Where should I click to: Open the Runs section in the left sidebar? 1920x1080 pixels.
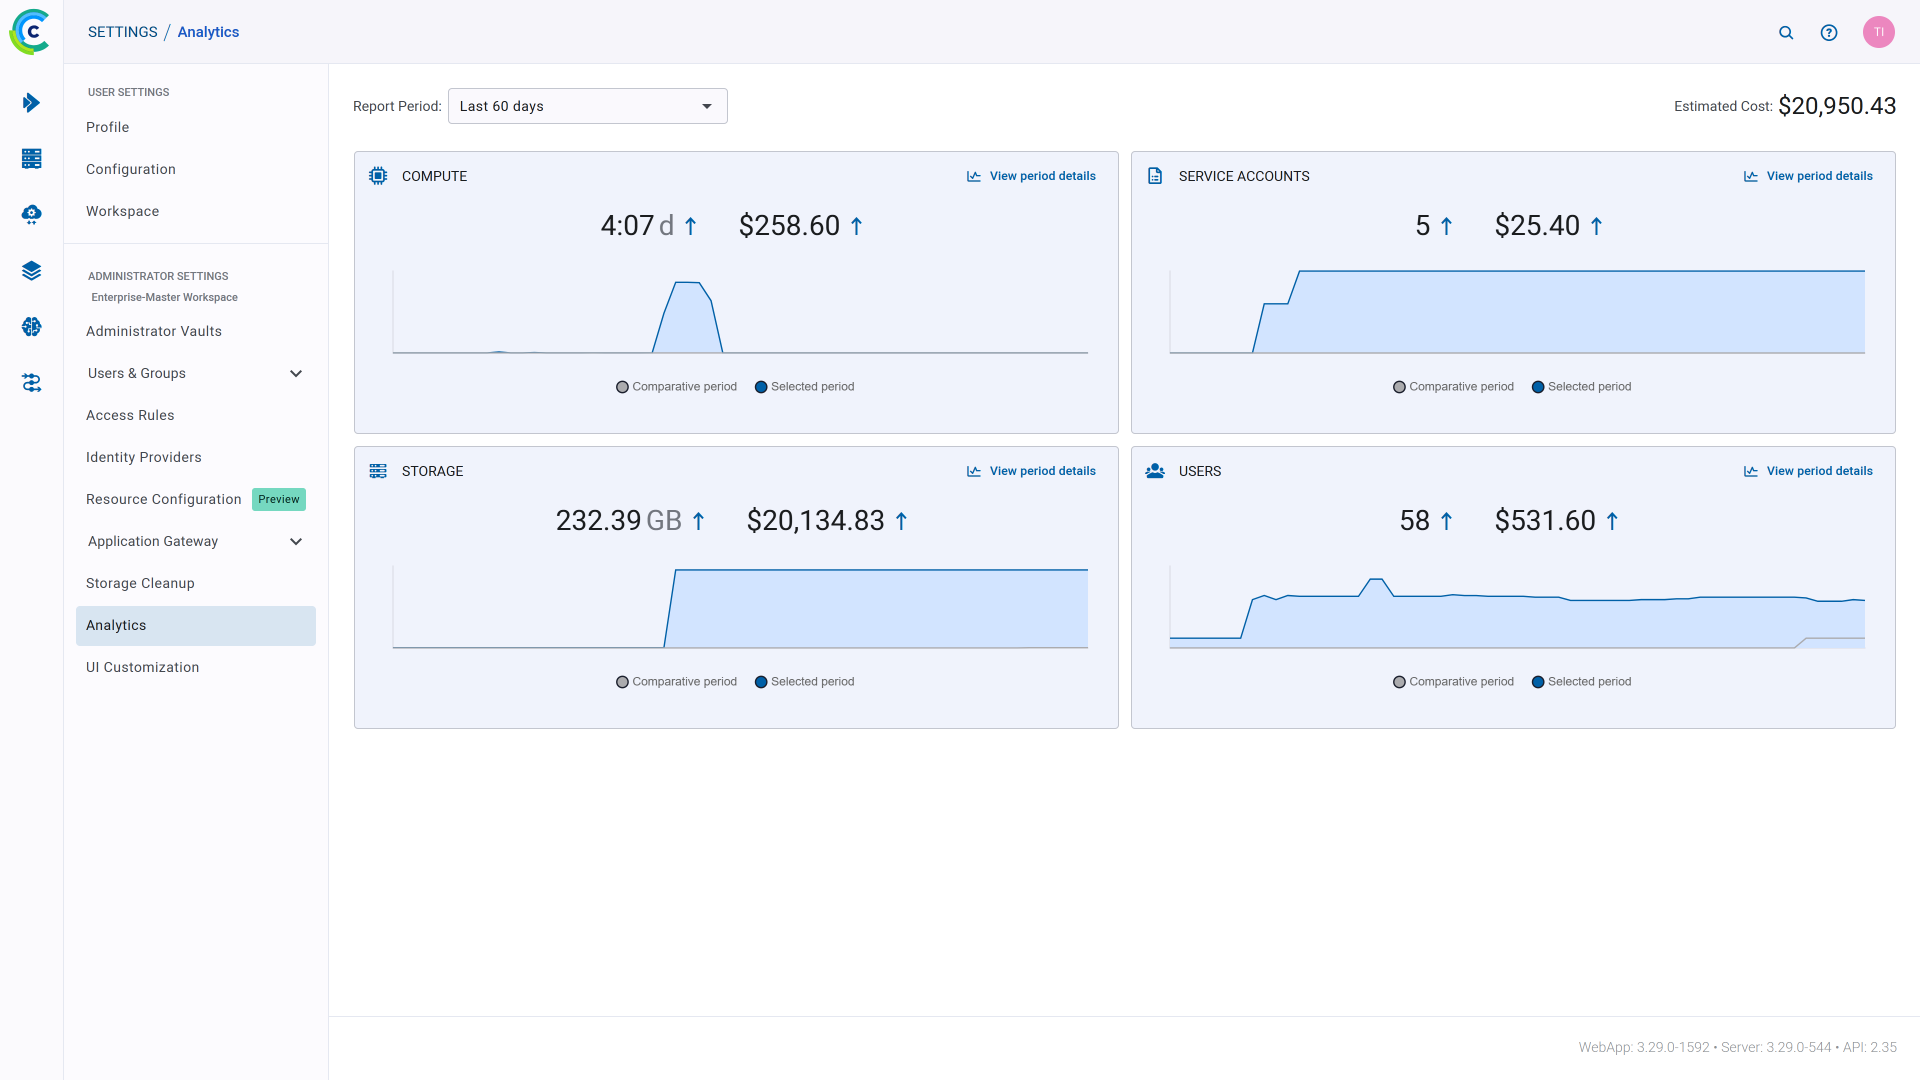[31, 101]
